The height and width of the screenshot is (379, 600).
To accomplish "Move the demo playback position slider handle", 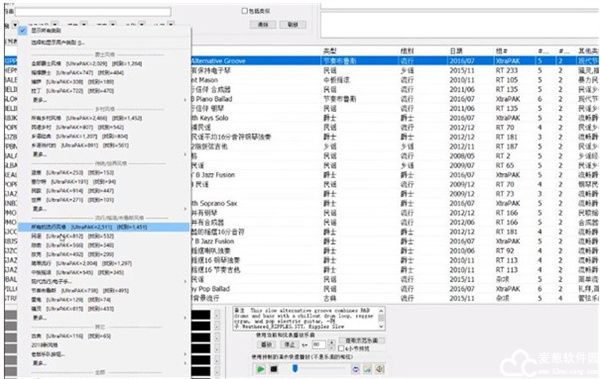I will coord(295,368).
